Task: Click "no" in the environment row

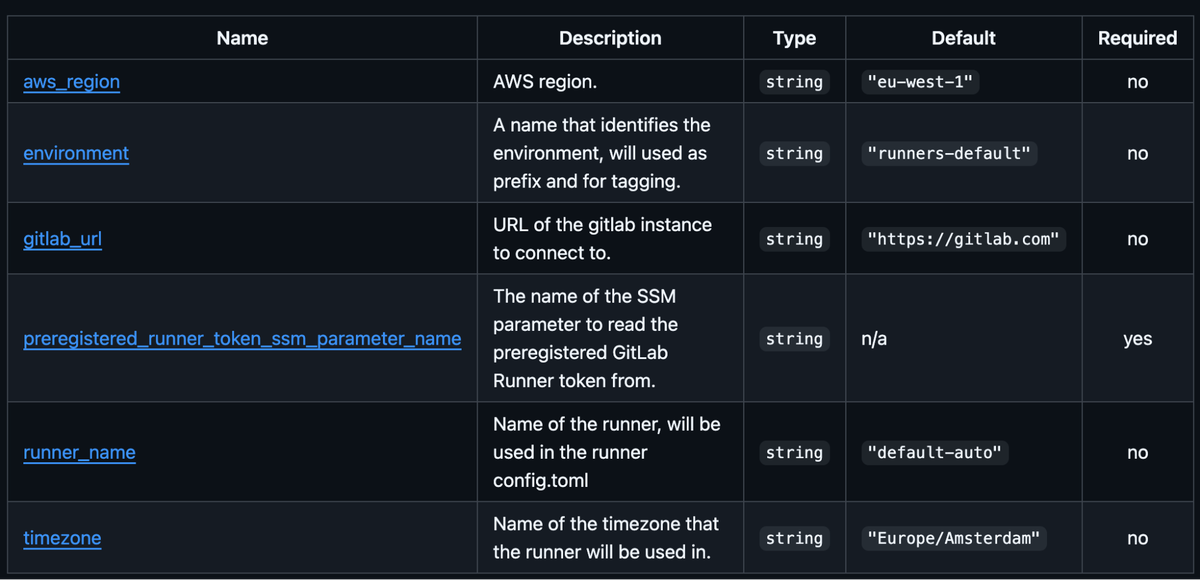Action: (x=1137, y=153)
